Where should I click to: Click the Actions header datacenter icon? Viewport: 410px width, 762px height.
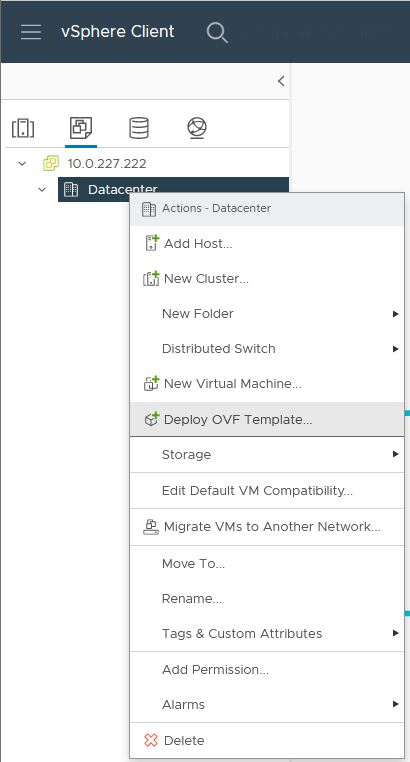coord(149,209)
